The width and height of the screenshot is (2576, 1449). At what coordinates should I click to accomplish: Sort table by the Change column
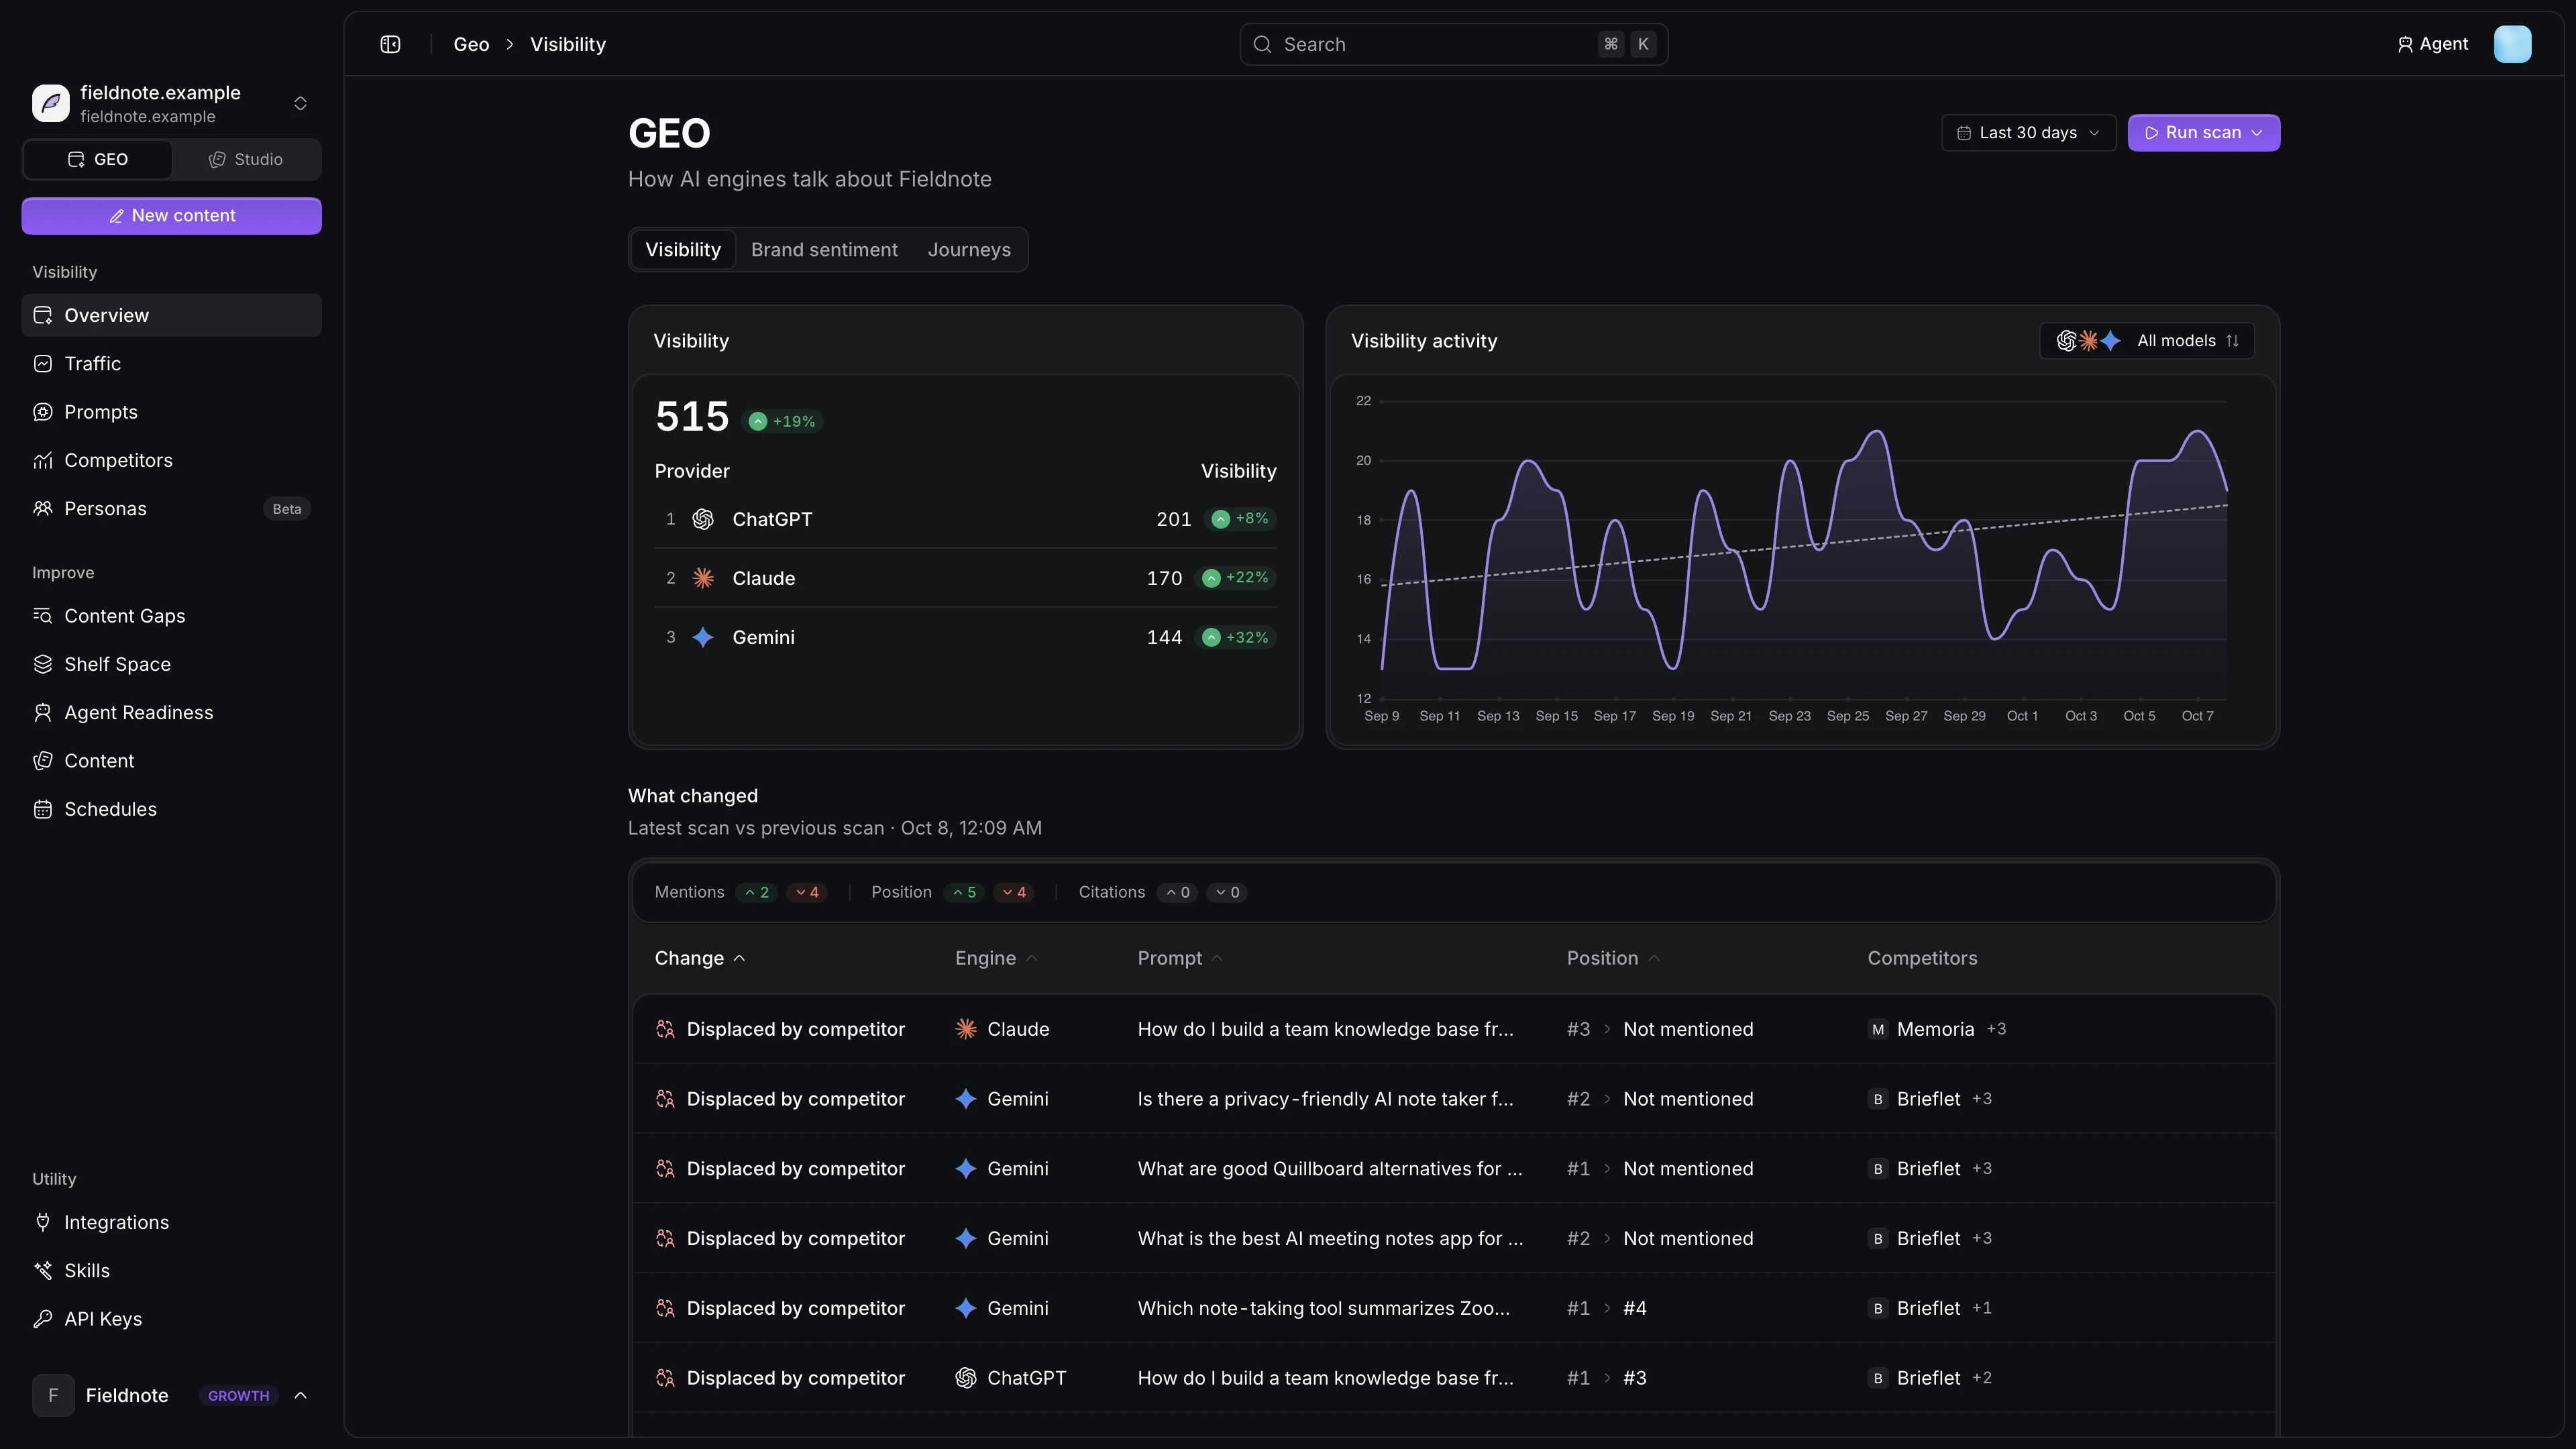[x=700, y=958]
